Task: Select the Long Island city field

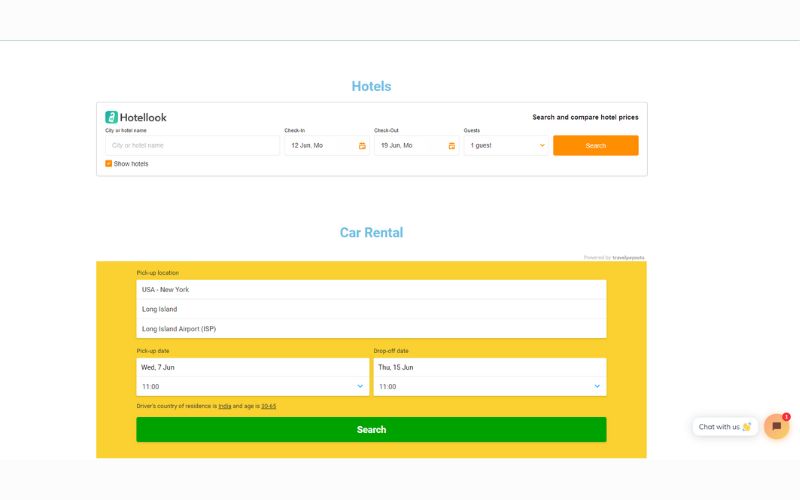Action: tap(371, 309)
